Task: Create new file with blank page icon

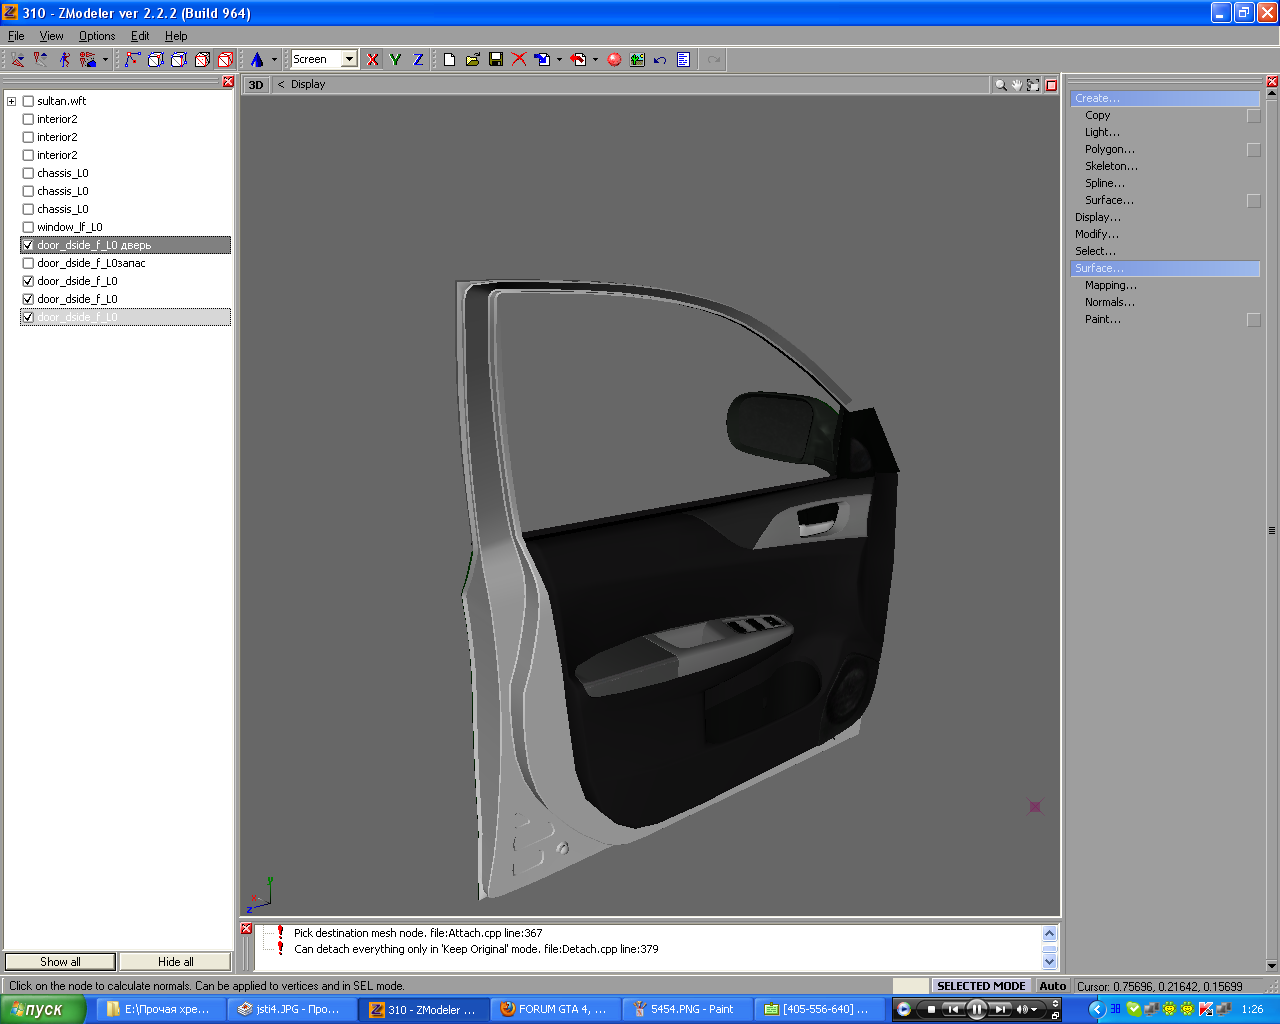Action: pyautogui.click(x=449, y=60)
